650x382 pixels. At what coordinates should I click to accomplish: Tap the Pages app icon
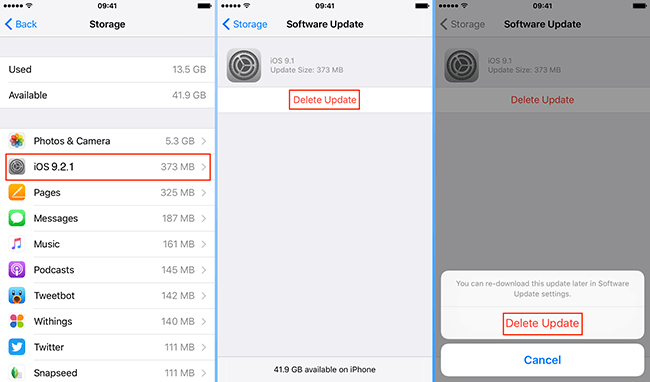(x=17, y=192)
